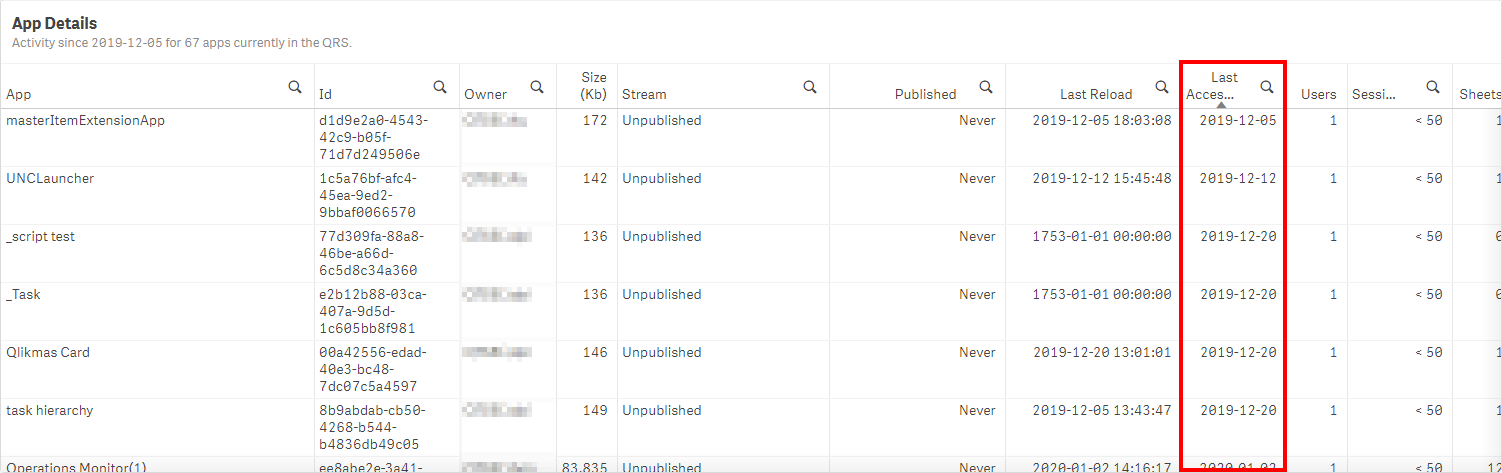Screen dimensions: 1502x473
Task: Toggle sort arrow under Last Accessed header
Action: pyautogui.click(x=1221, y=104)
